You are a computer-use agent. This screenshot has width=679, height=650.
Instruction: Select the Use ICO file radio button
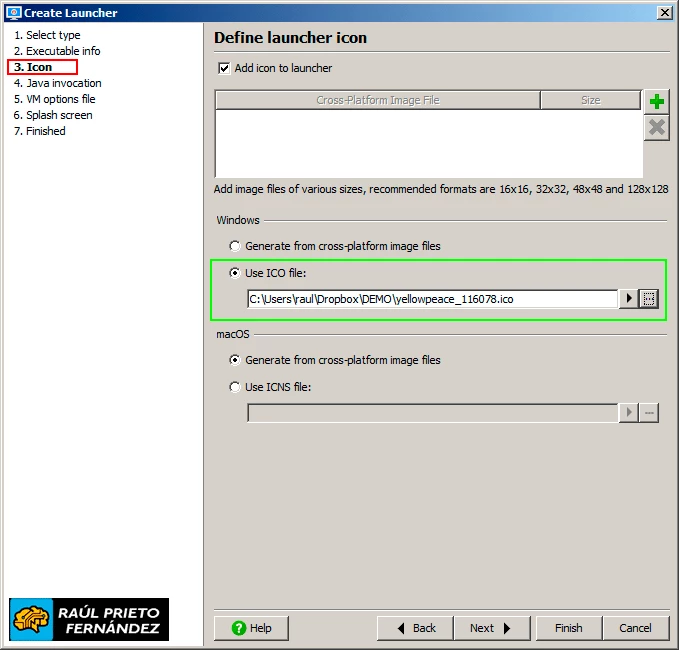[x=235, y=273]
